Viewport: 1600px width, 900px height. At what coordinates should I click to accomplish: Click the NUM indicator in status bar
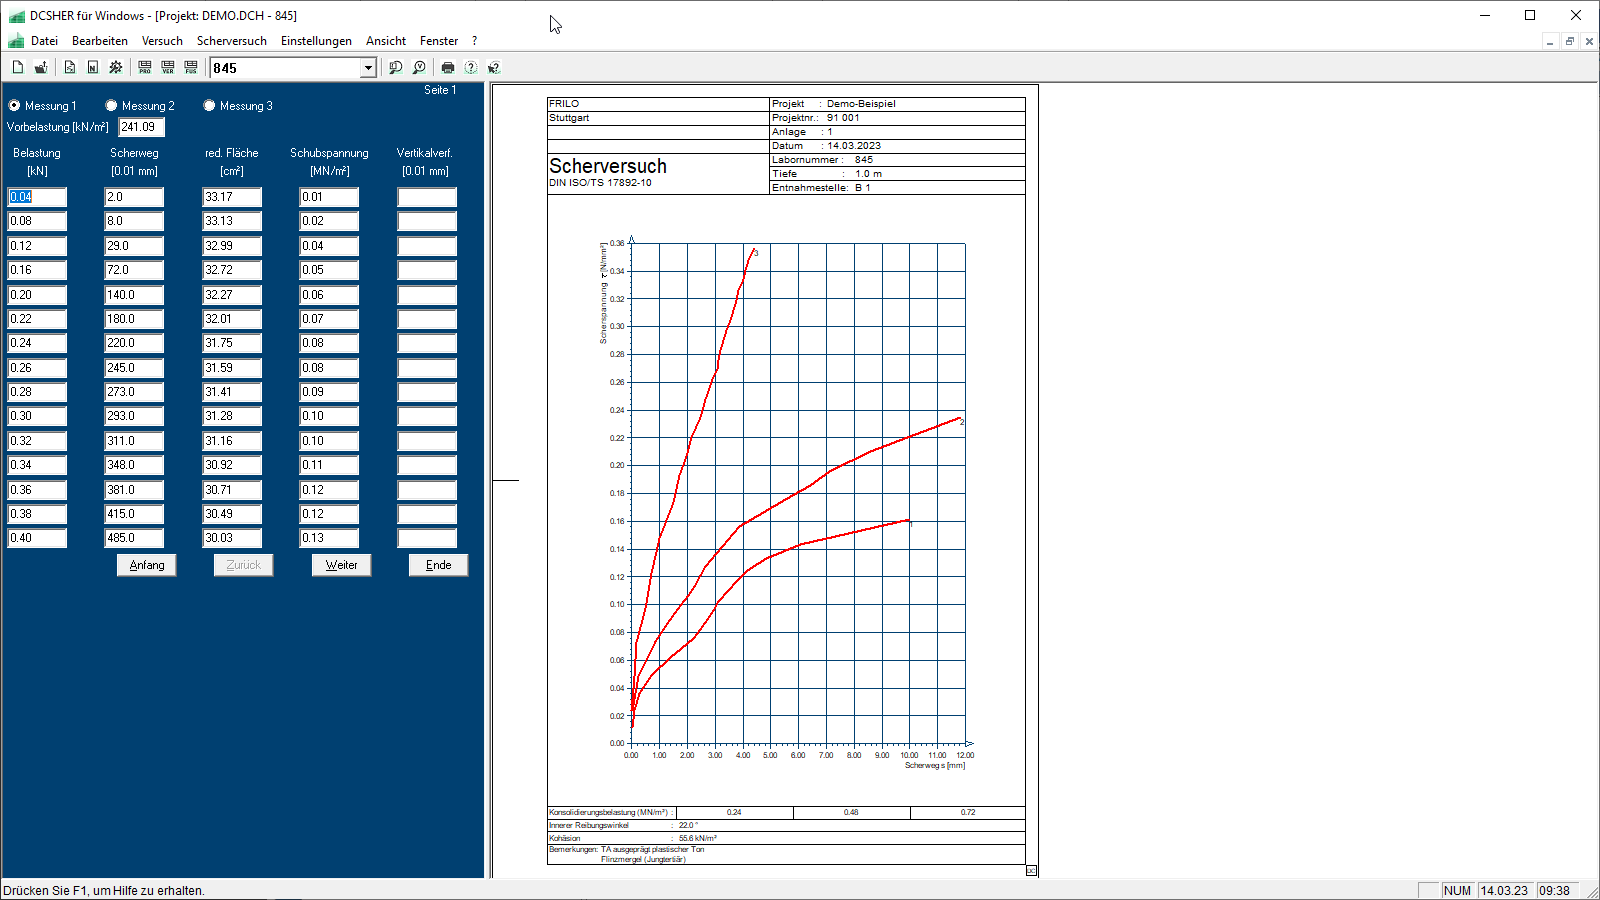tap(1457, 890)
